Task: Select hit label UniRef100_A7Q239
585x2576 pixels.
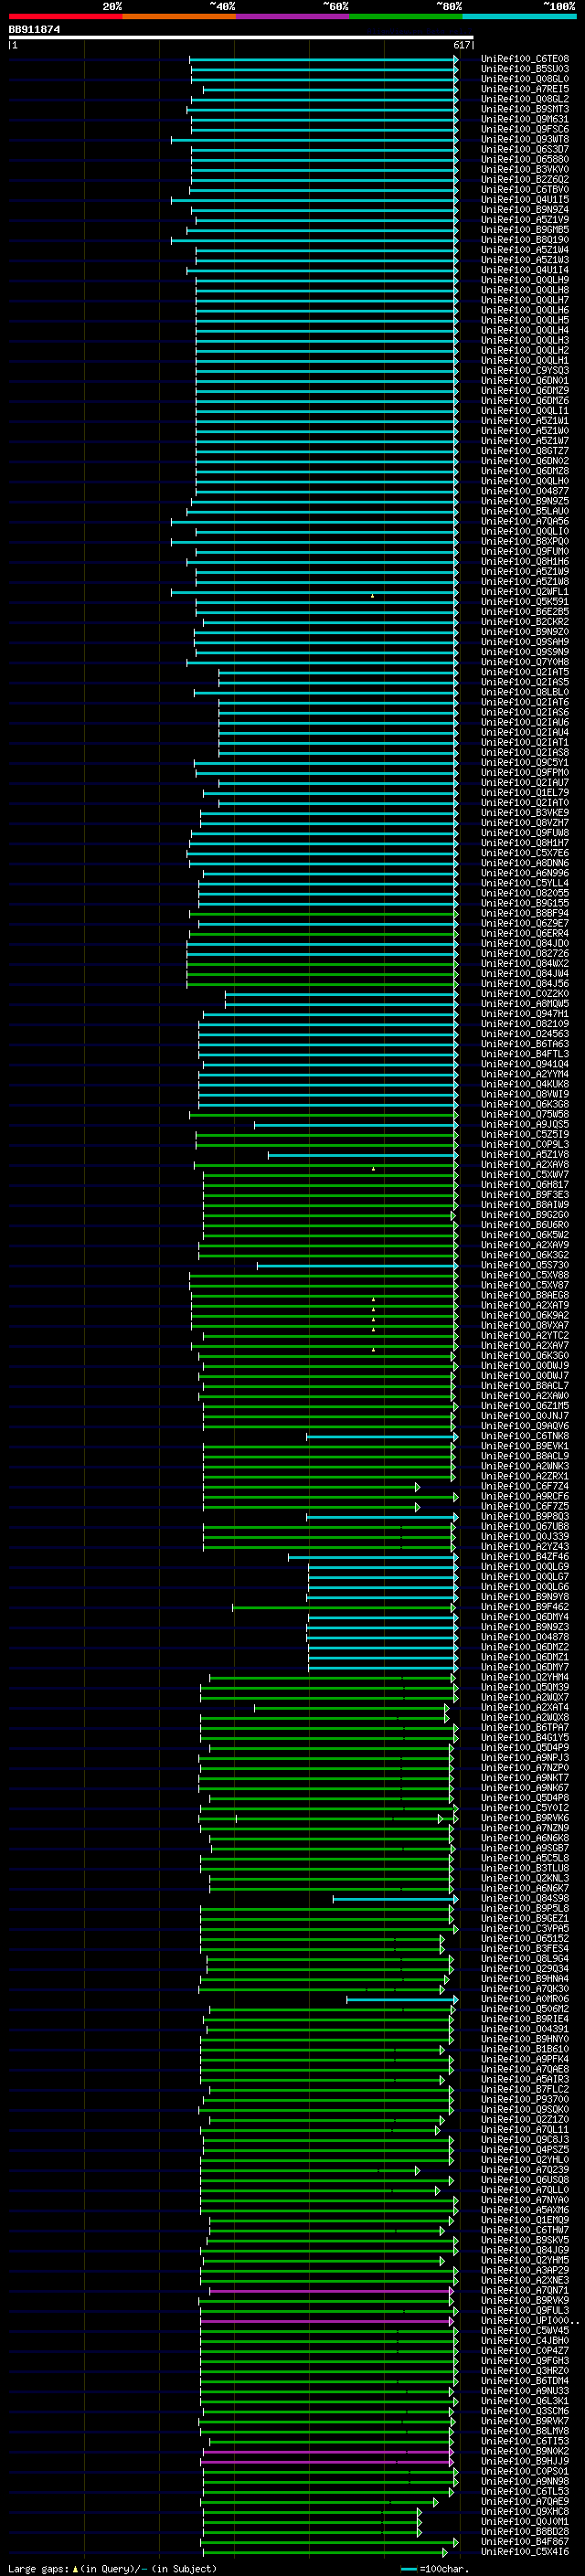Action: click(525, 2170)
